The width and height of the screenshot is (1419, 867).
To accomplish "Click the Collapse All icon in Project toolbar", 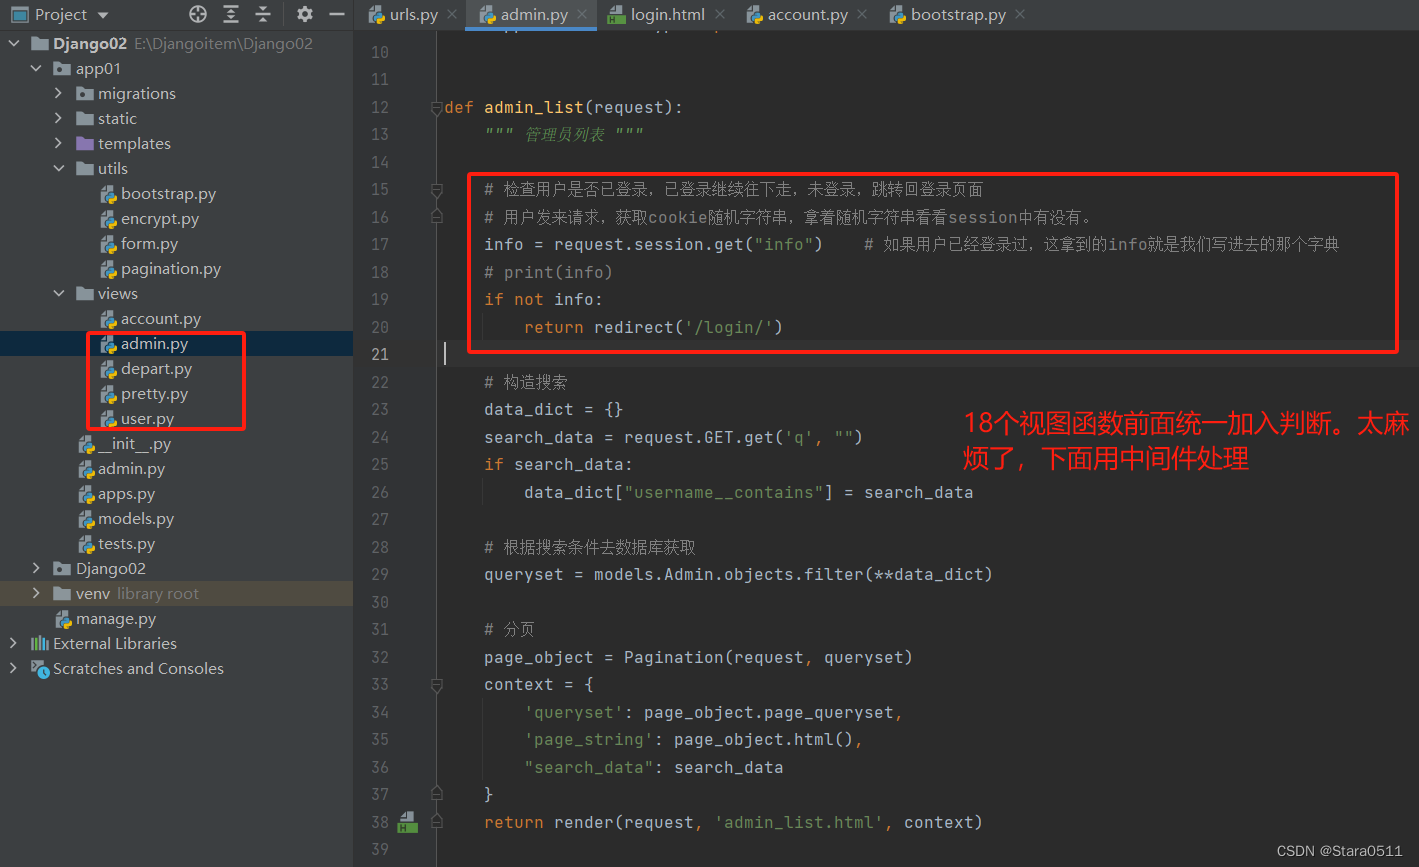I will coord(263,14).
